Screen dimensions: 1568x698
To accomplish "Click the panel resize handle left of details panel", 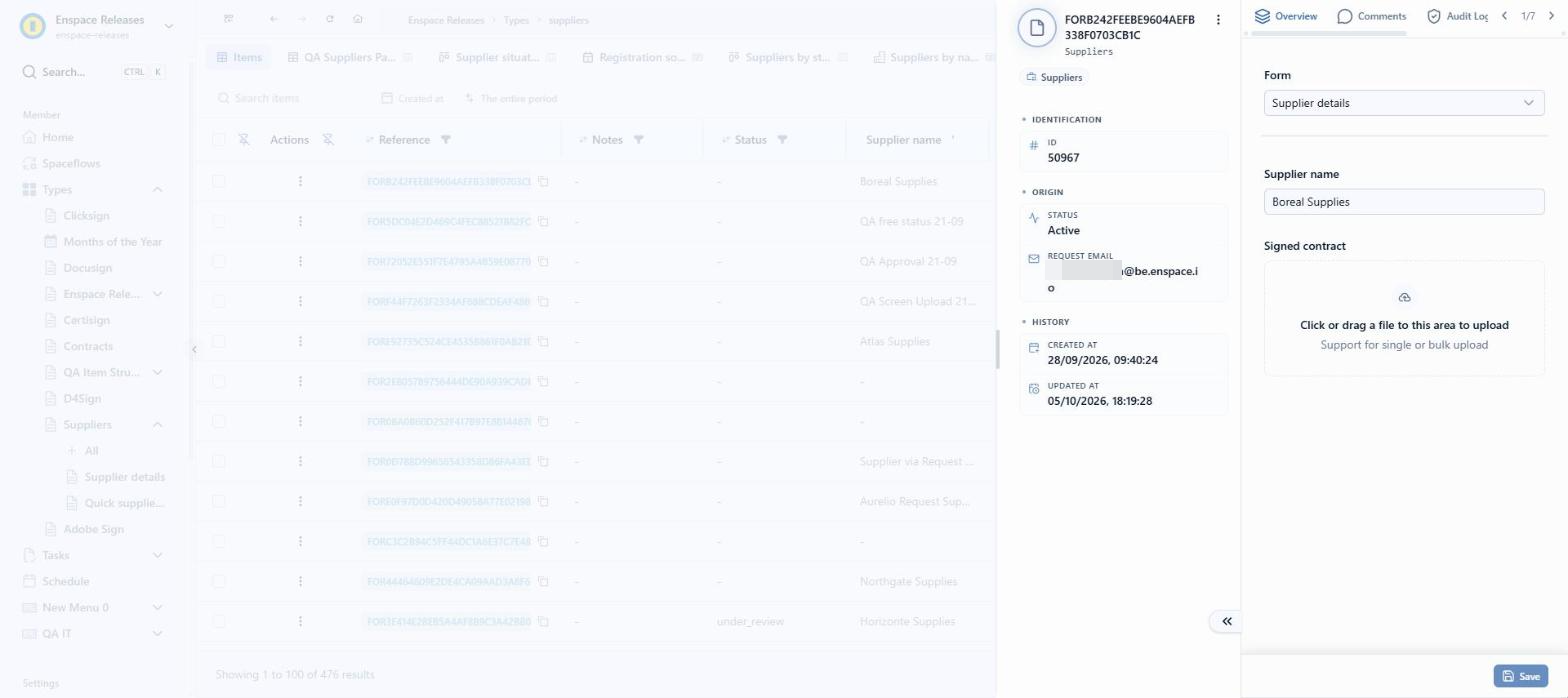I will click(998, 349).
